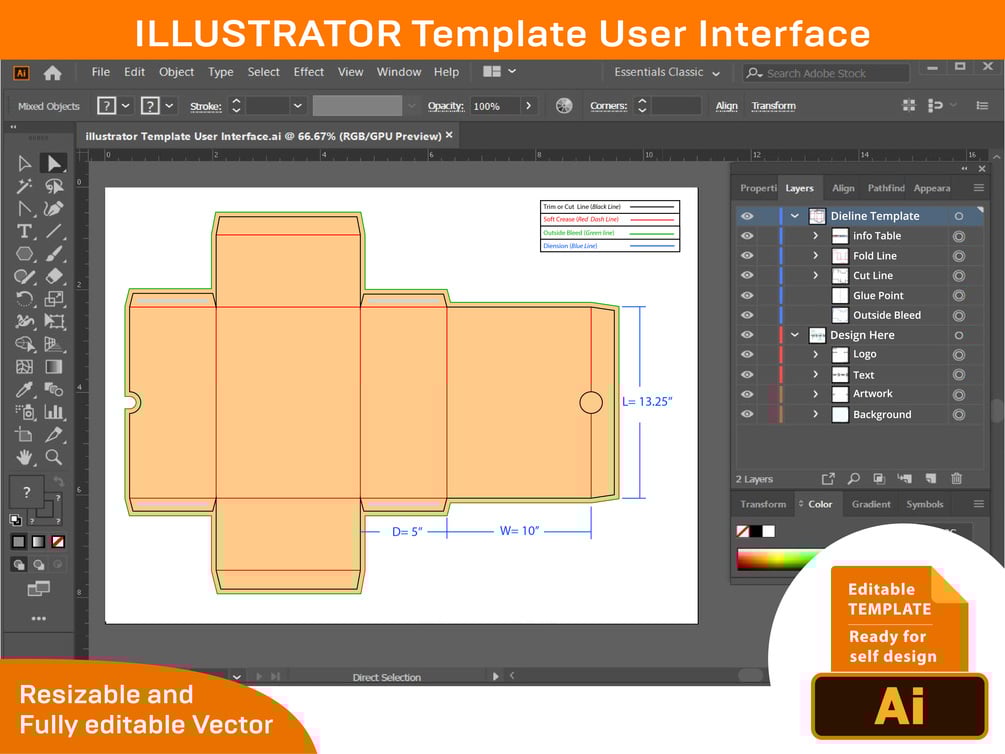Image resolution: width=1005 pixels, height=754 pixels.
Task: Switch to the Pathfinder panel tab
Action: [886, 188]
